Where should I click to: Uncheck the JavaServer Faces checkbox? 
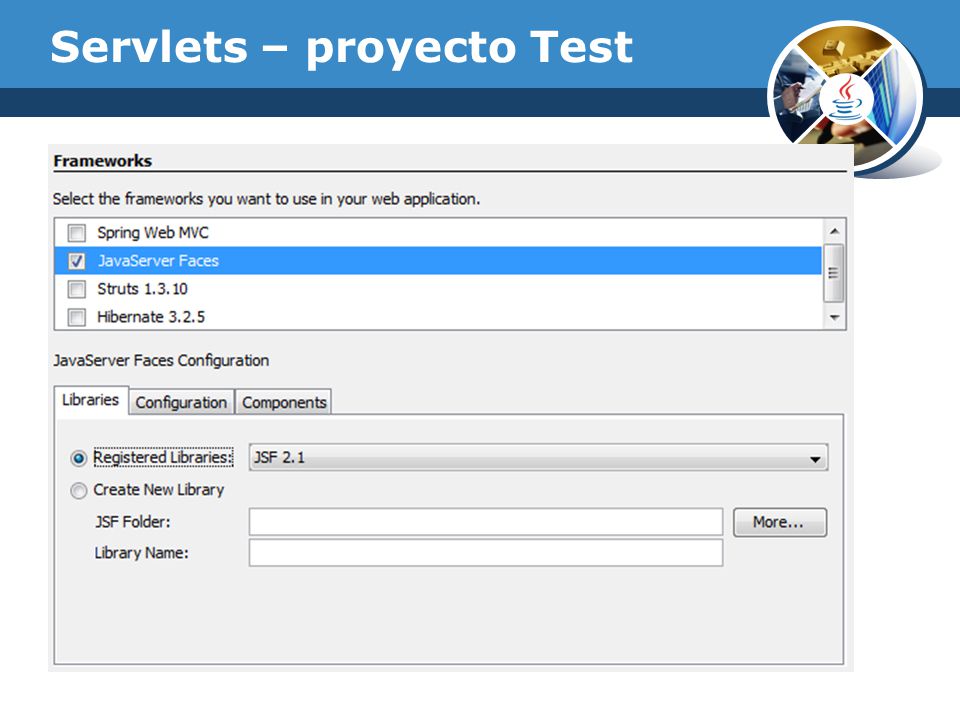coord(77,261)
